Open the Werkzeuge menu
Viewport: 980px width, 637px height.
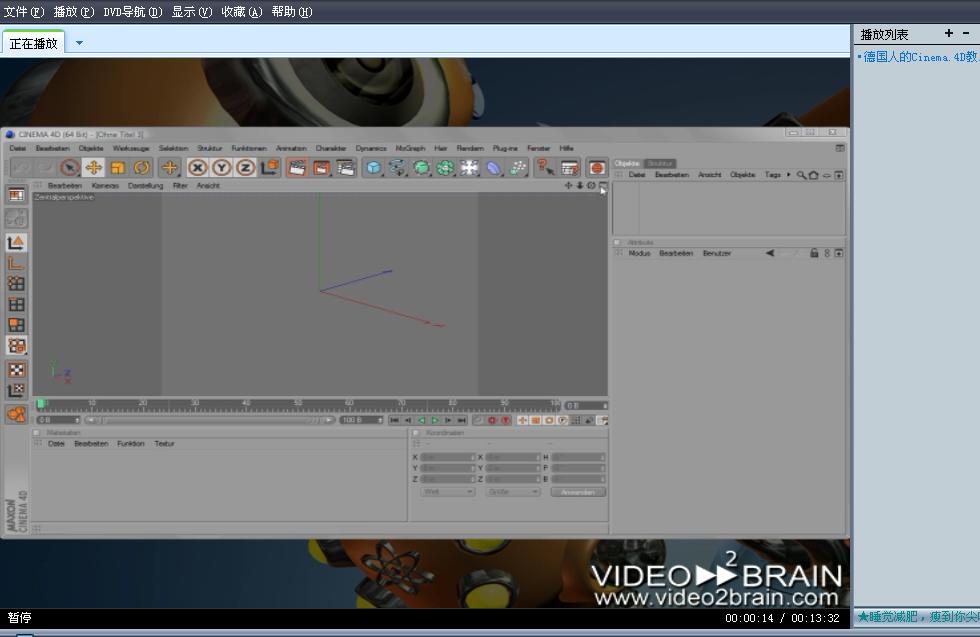pyautogui.click(x=131, y=148)
